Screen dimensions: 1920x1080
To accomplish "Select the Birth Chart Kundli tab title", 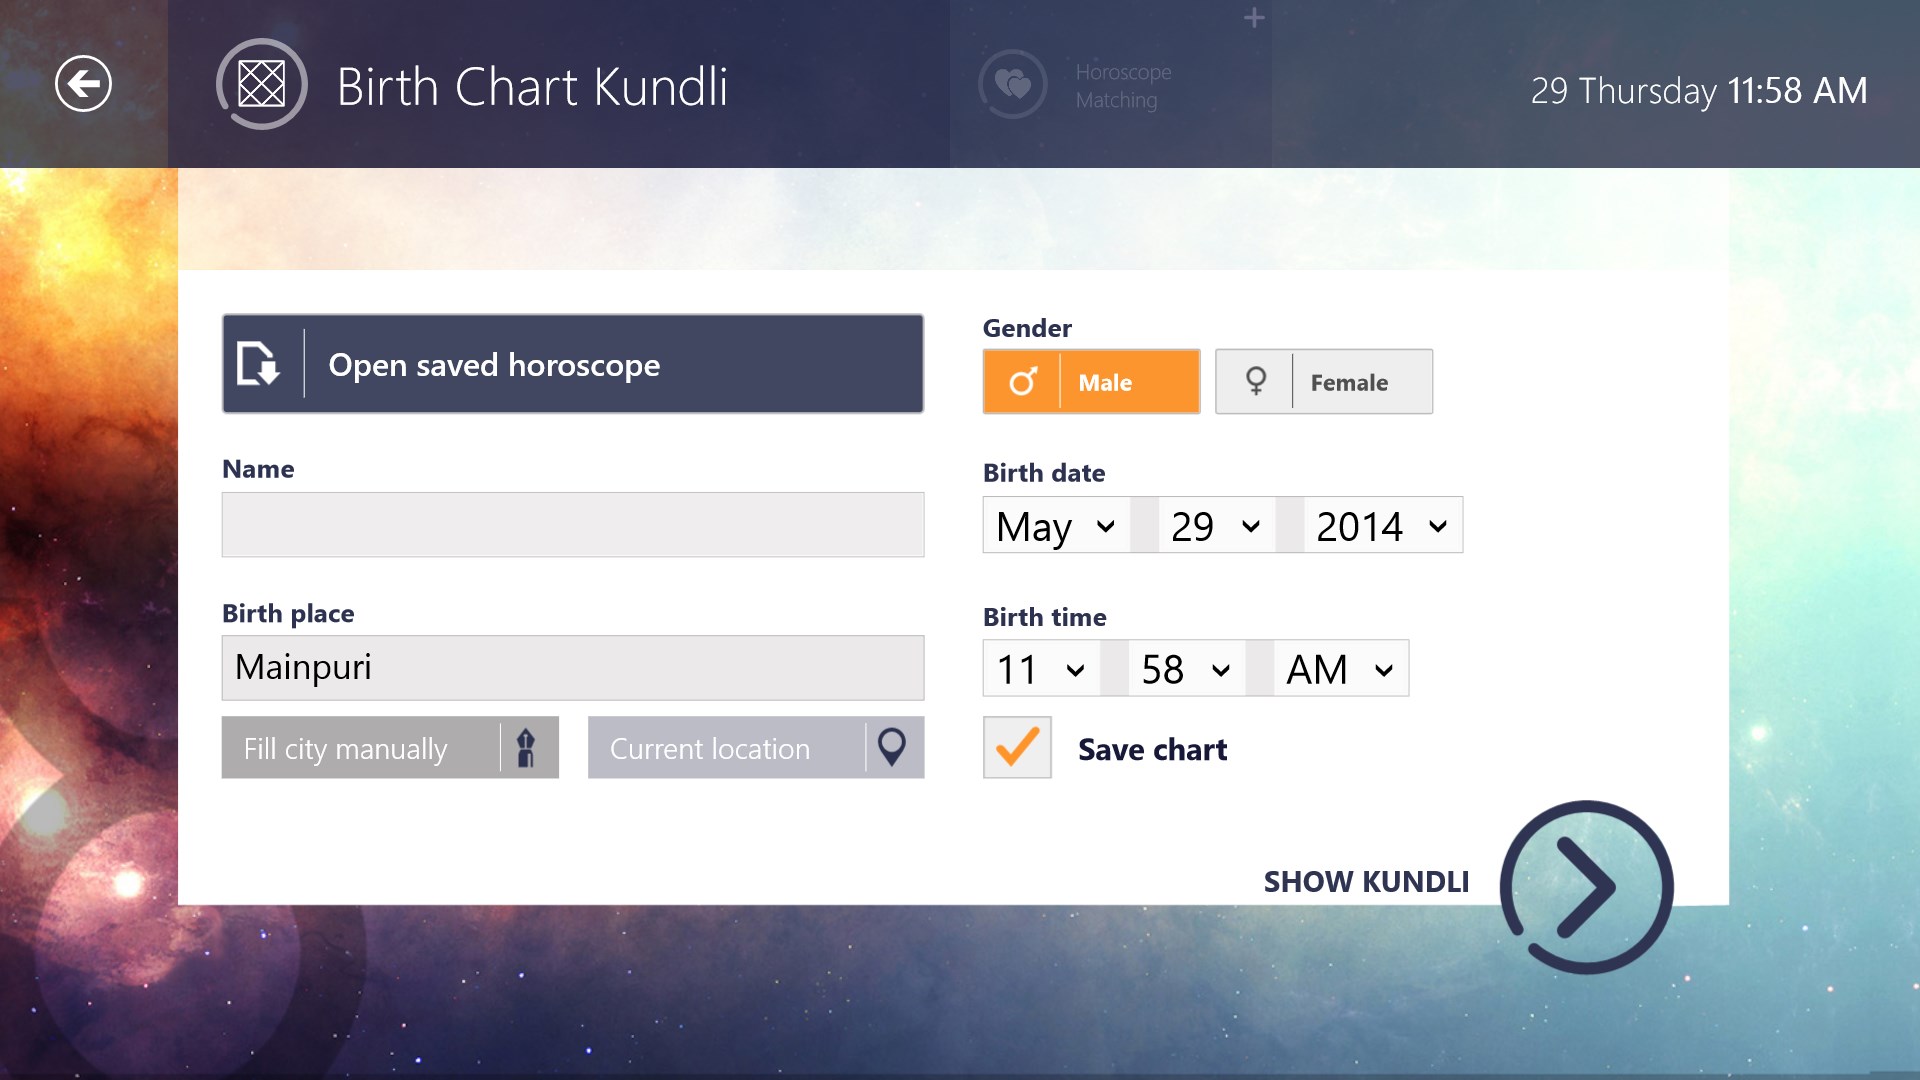I will click(x=532, y=86).
